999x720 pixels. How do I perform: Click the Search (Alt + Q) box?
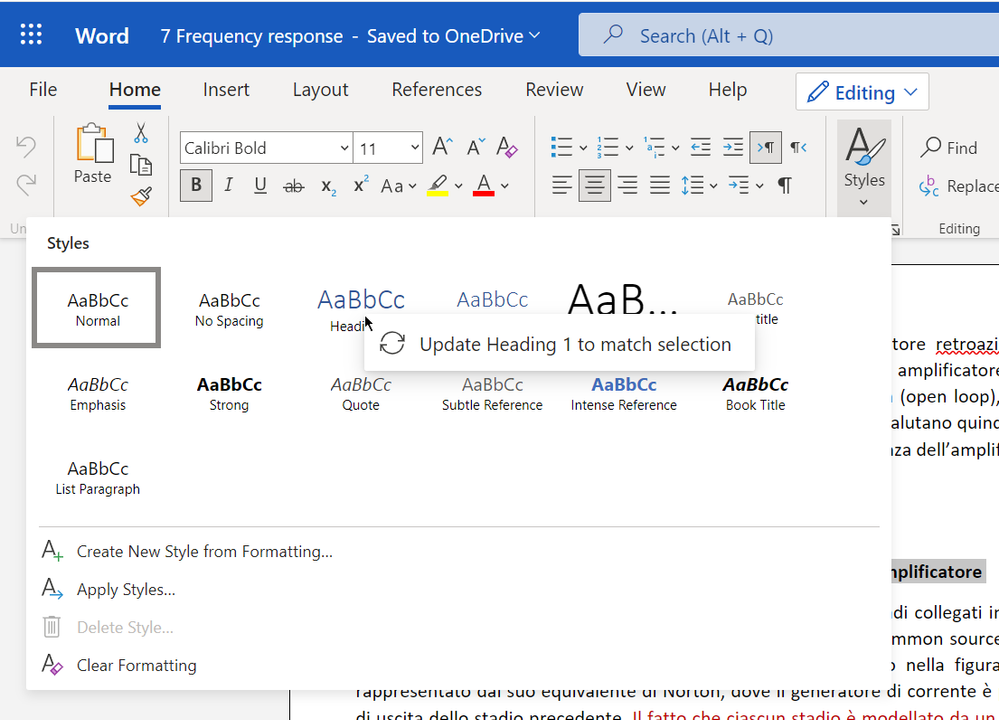click(789, 36)
